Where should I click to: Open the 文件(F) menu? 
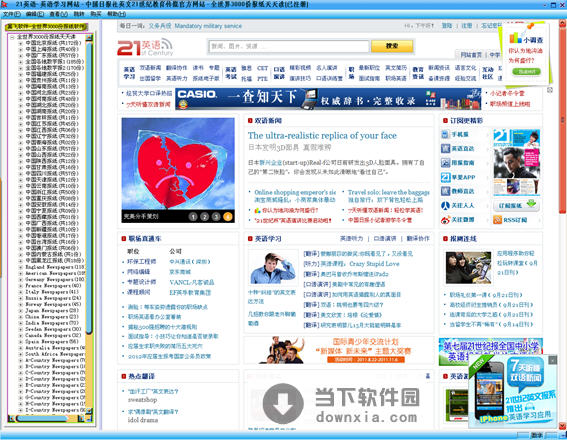click(12, 14)
